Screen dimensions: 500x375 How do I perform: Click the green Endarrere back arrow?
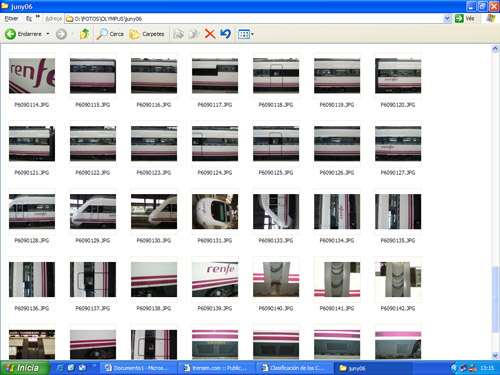(x=10, y=34)
